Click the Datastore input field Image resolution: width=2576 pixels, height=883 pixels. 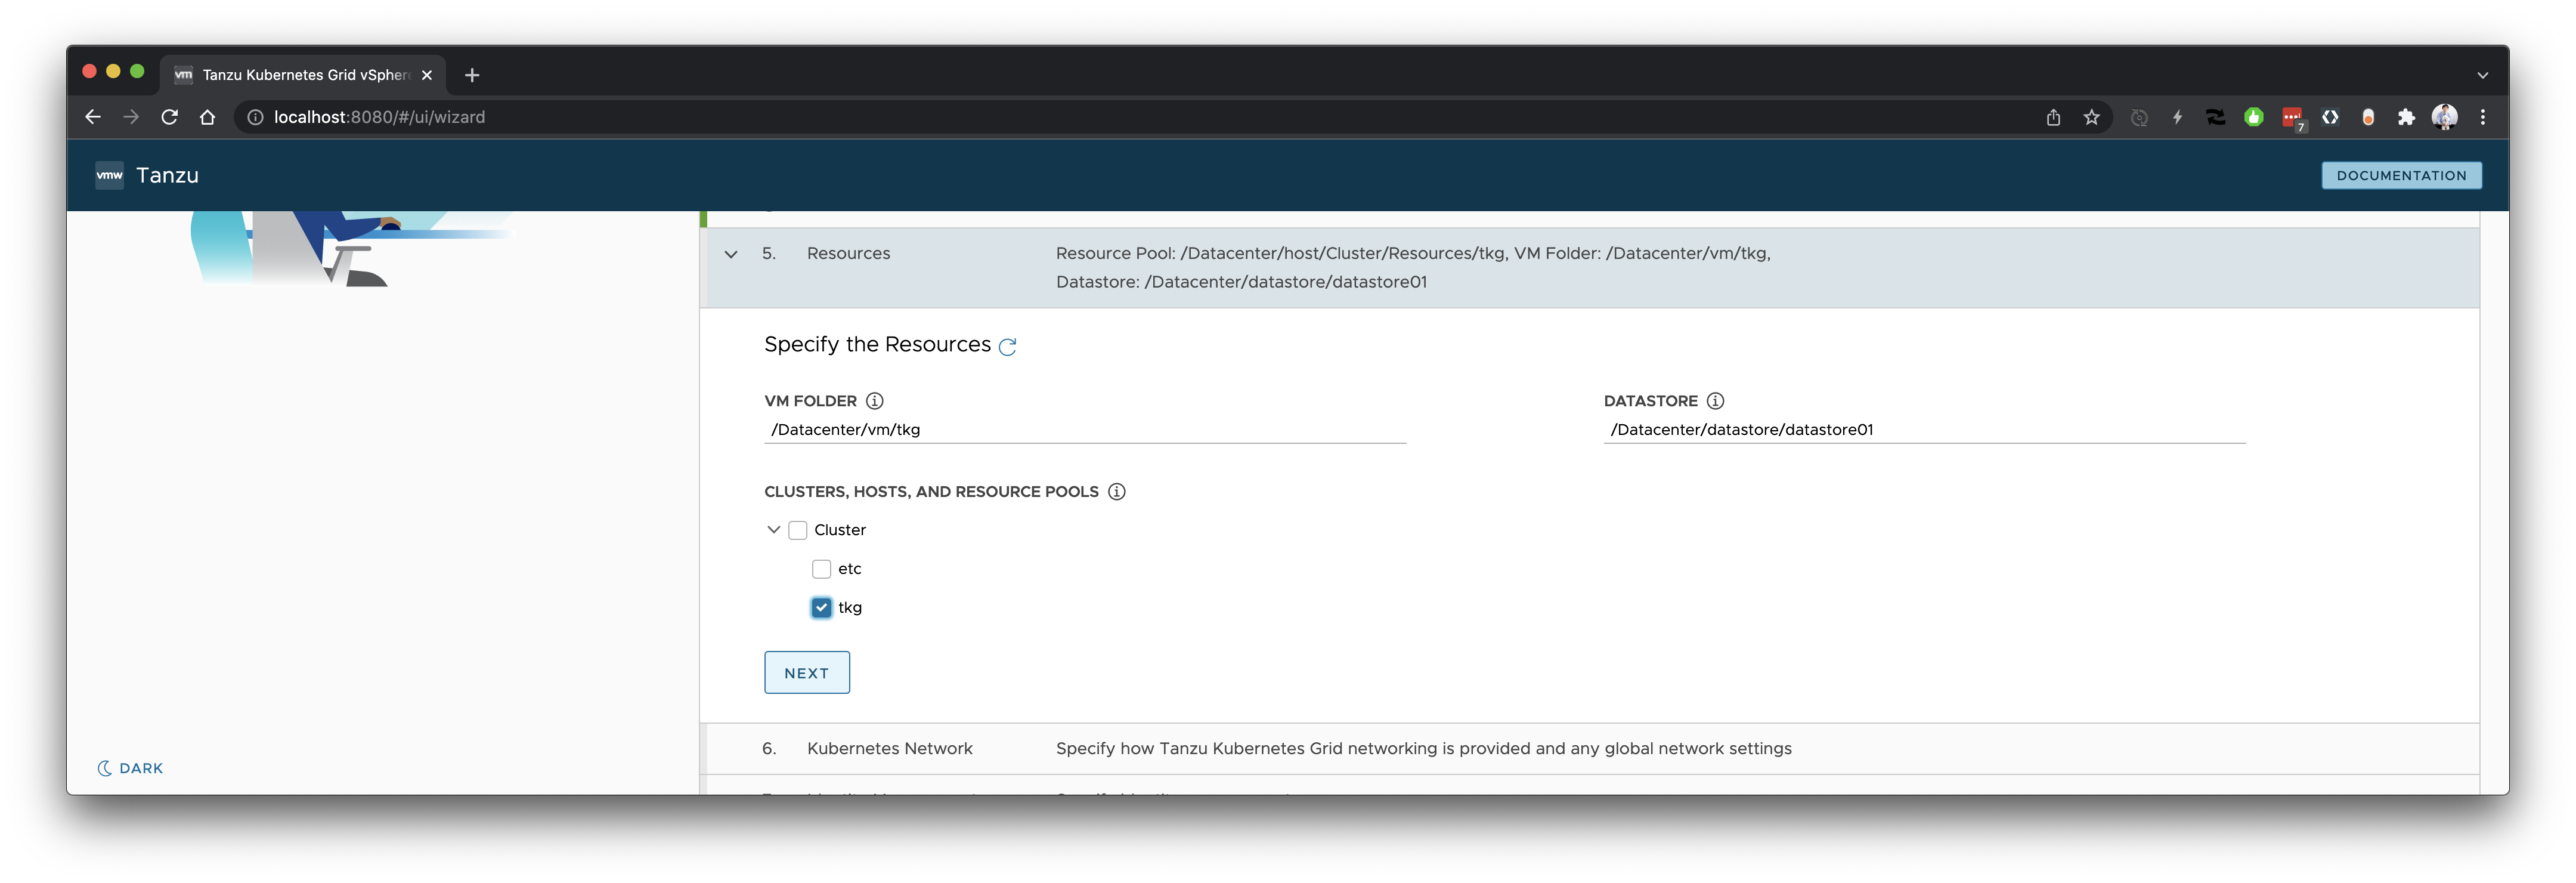pyautogui.click(x=1924, y=430)
